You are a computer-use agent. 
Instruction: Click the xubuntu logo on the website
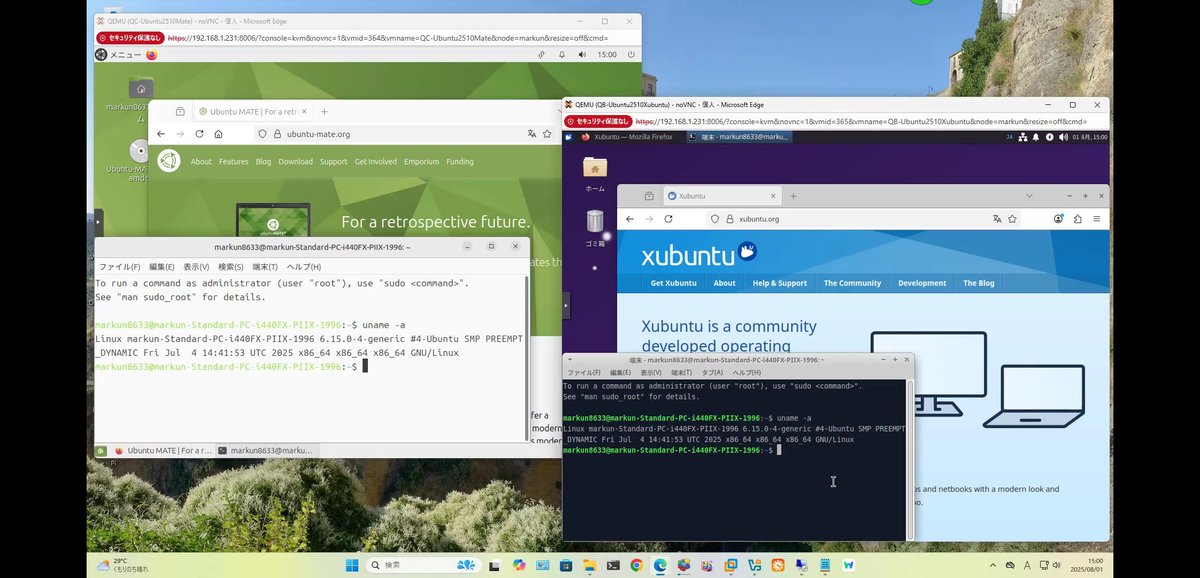[699, 254]
